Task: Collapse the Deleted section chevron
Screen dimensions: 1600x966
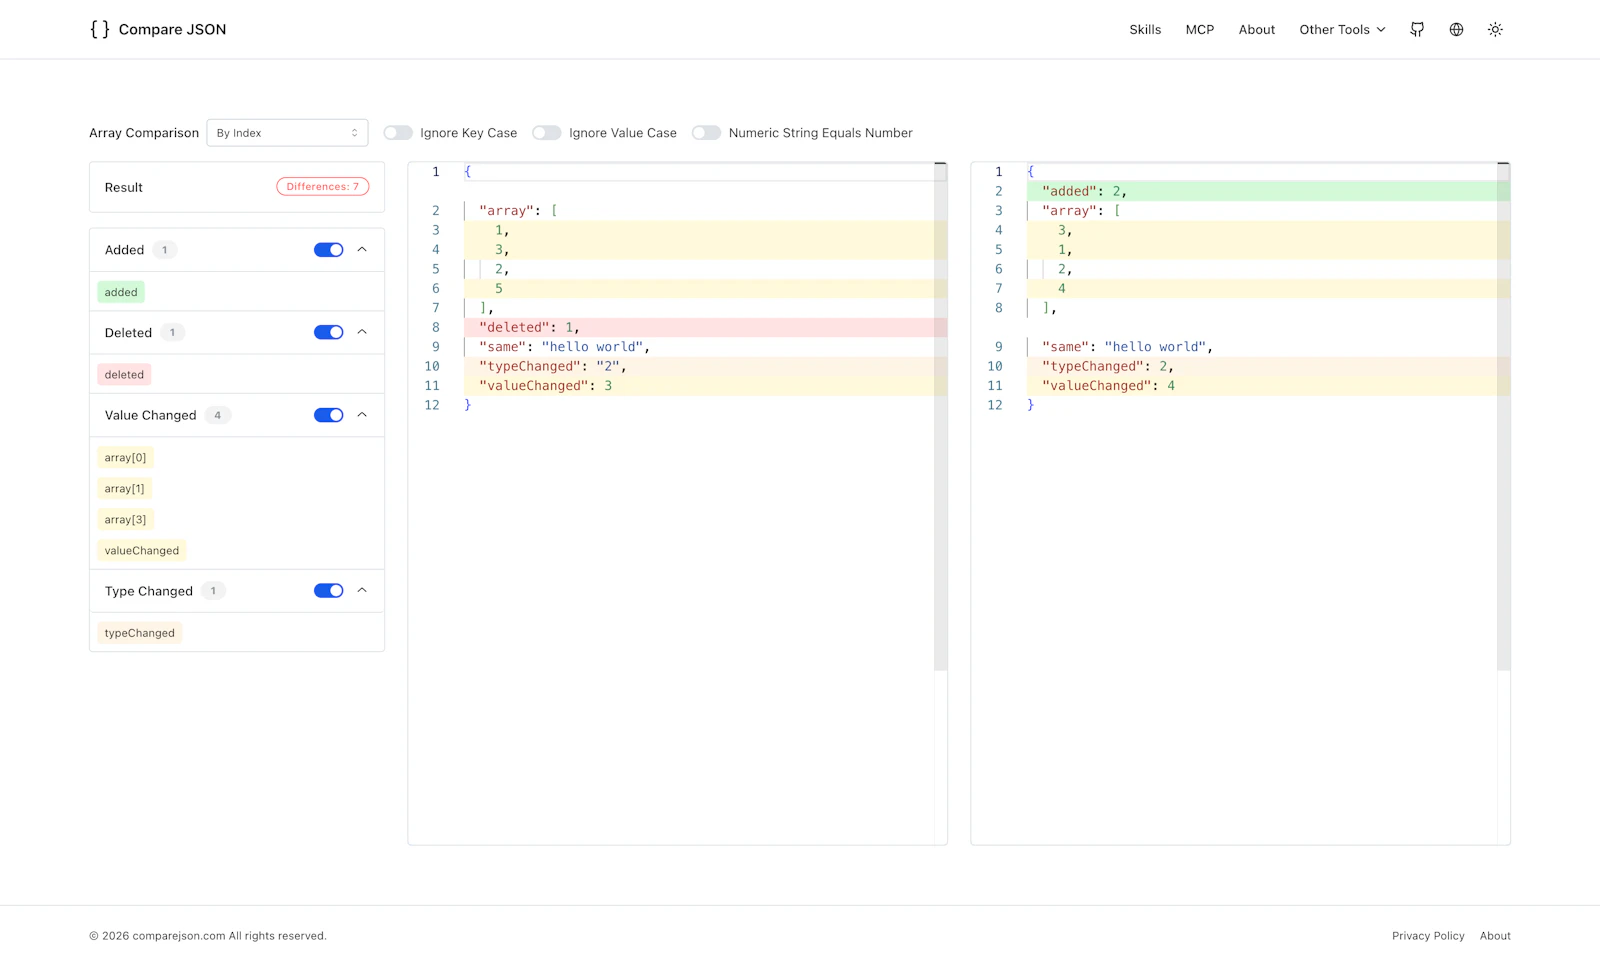Action: (x=362, y=333)
